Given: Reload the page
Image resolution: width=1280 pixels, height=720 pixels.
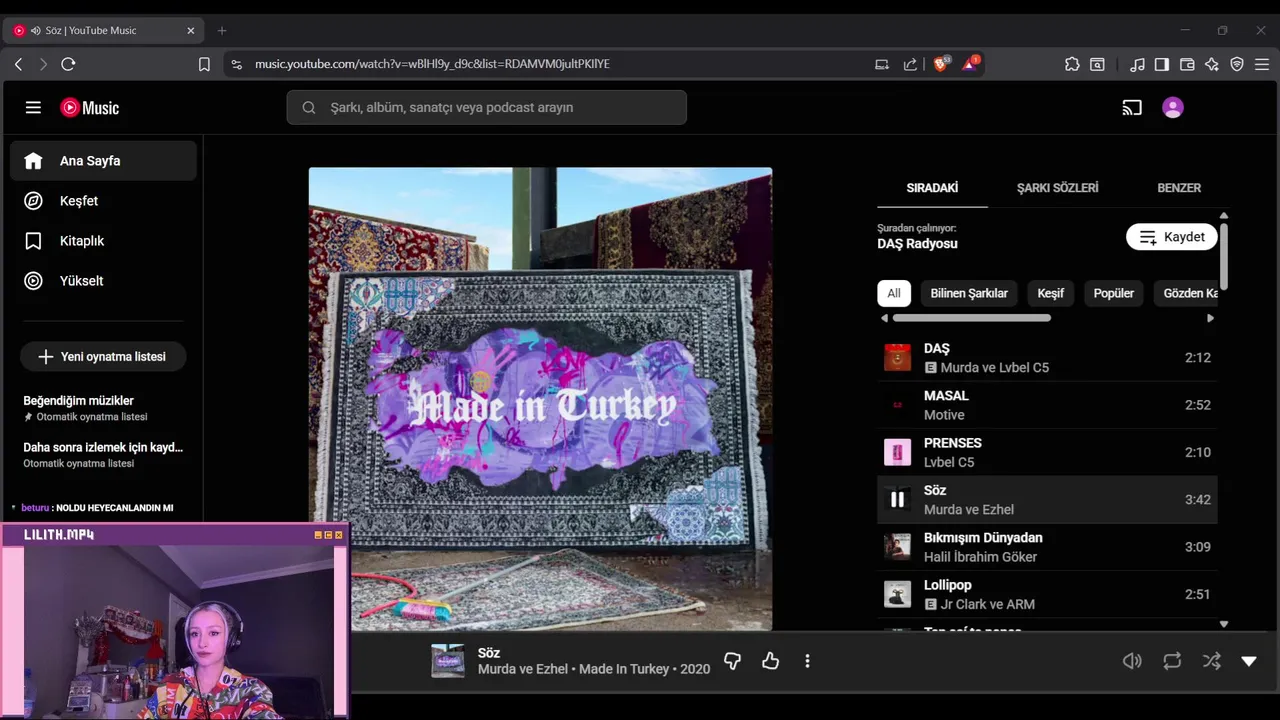Looking at the screenshot, I should pyautogui.click(x=68, y=64).
